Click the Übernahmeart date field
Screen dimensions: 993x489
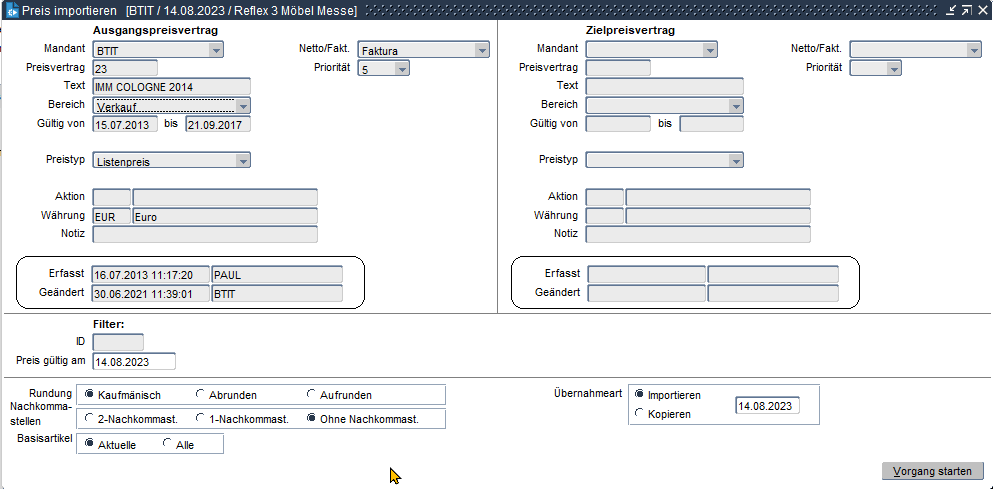pyautogui.click(x=766, y=406)
